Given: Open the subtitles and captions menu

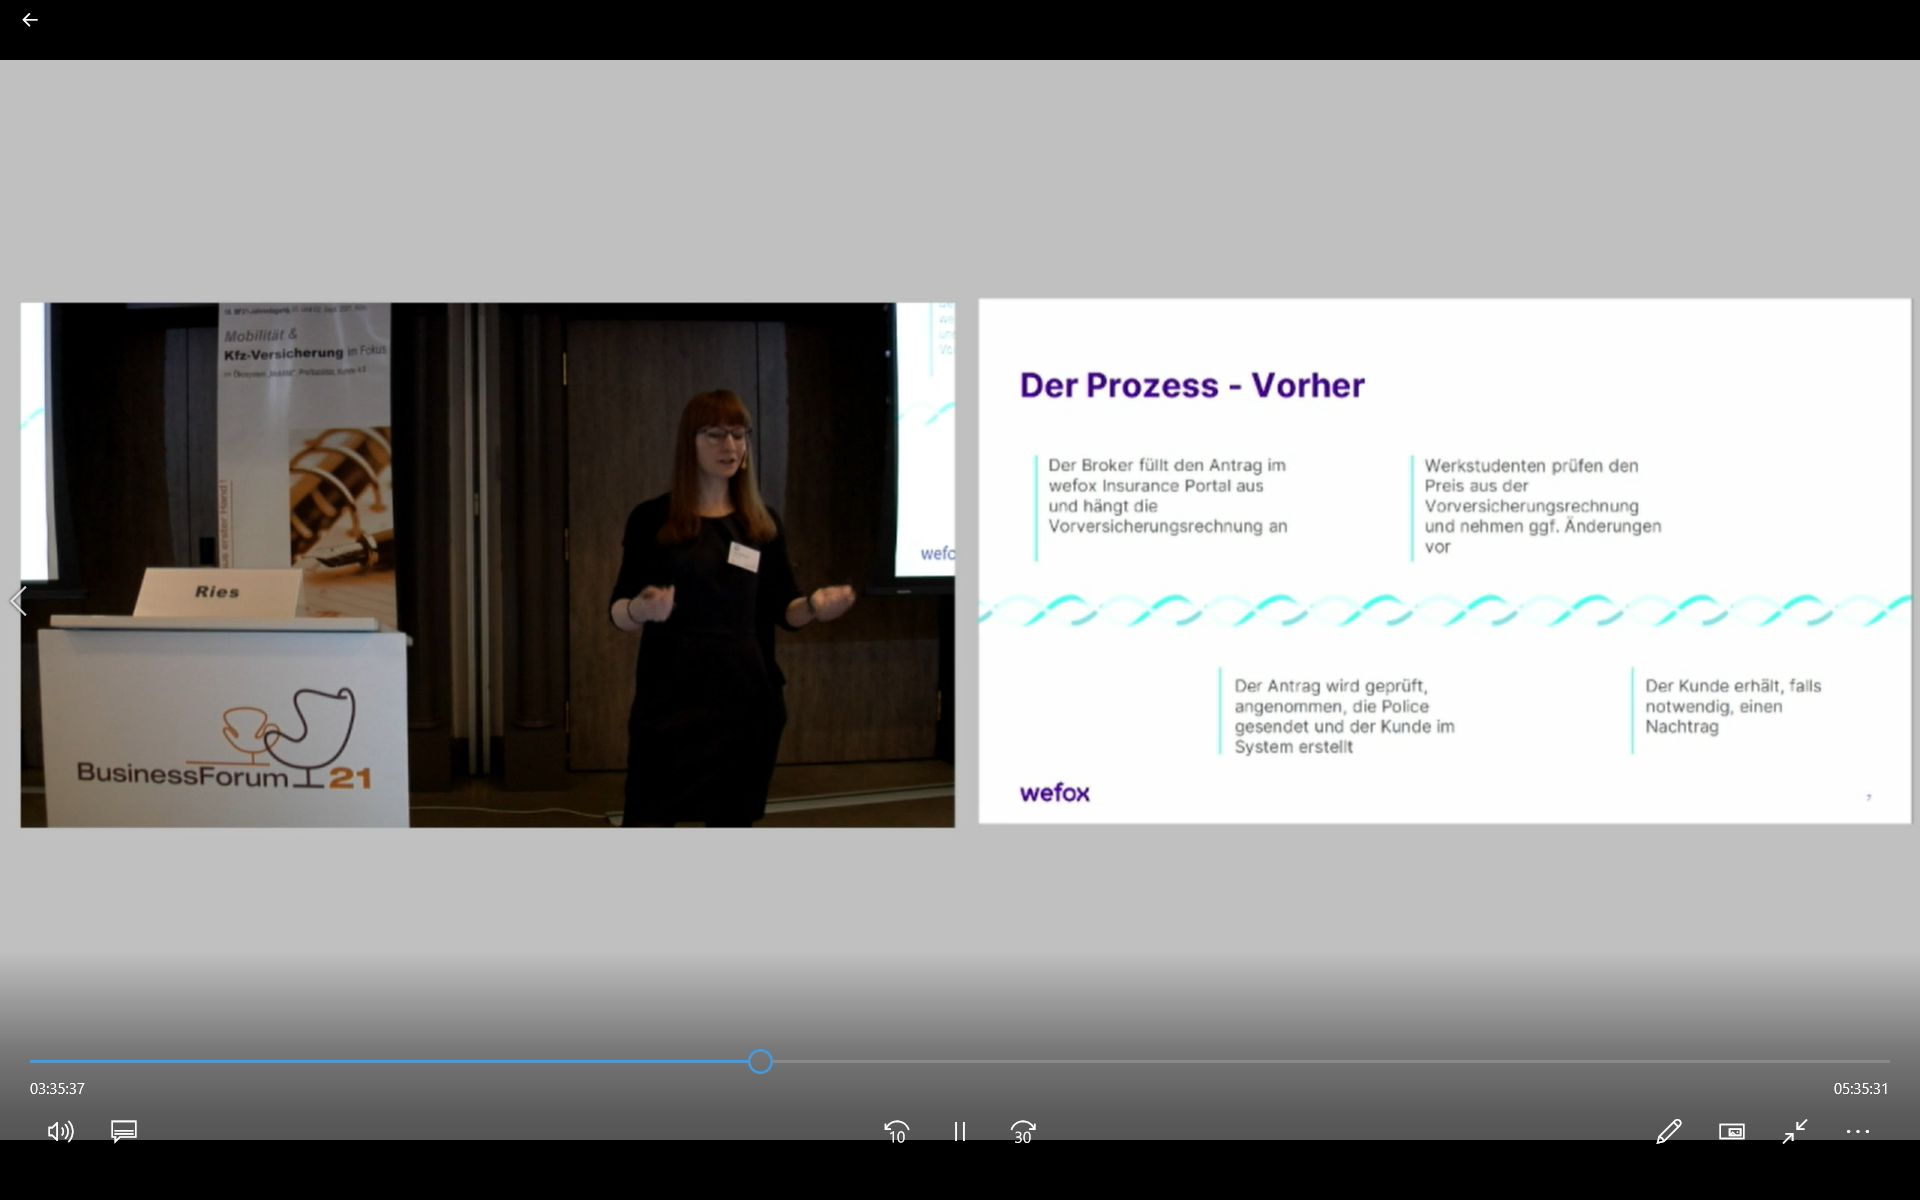Looking at the screenshot, I should 124,1131.
